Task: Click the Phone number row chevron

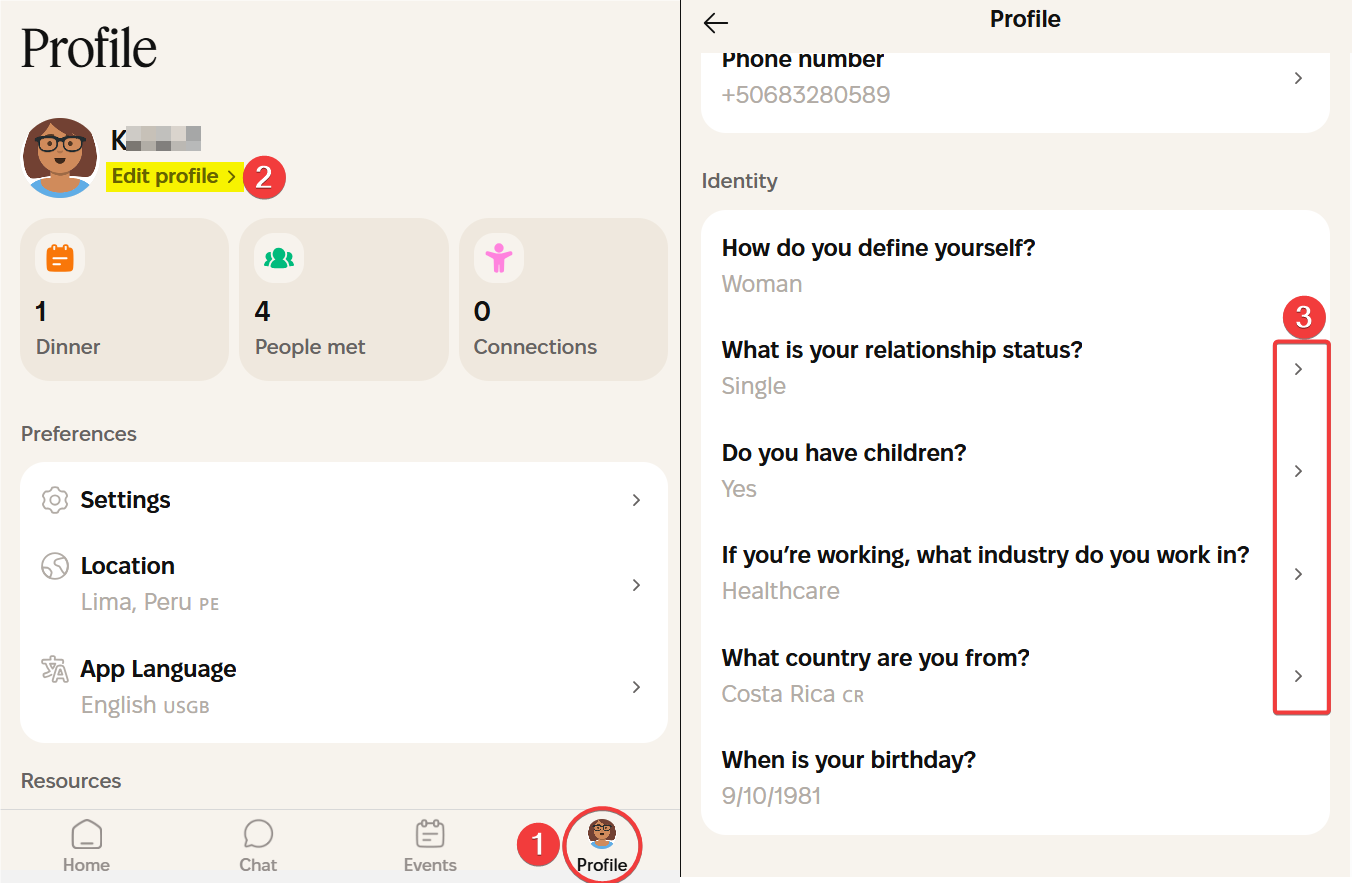Action: coord(1298,78)
